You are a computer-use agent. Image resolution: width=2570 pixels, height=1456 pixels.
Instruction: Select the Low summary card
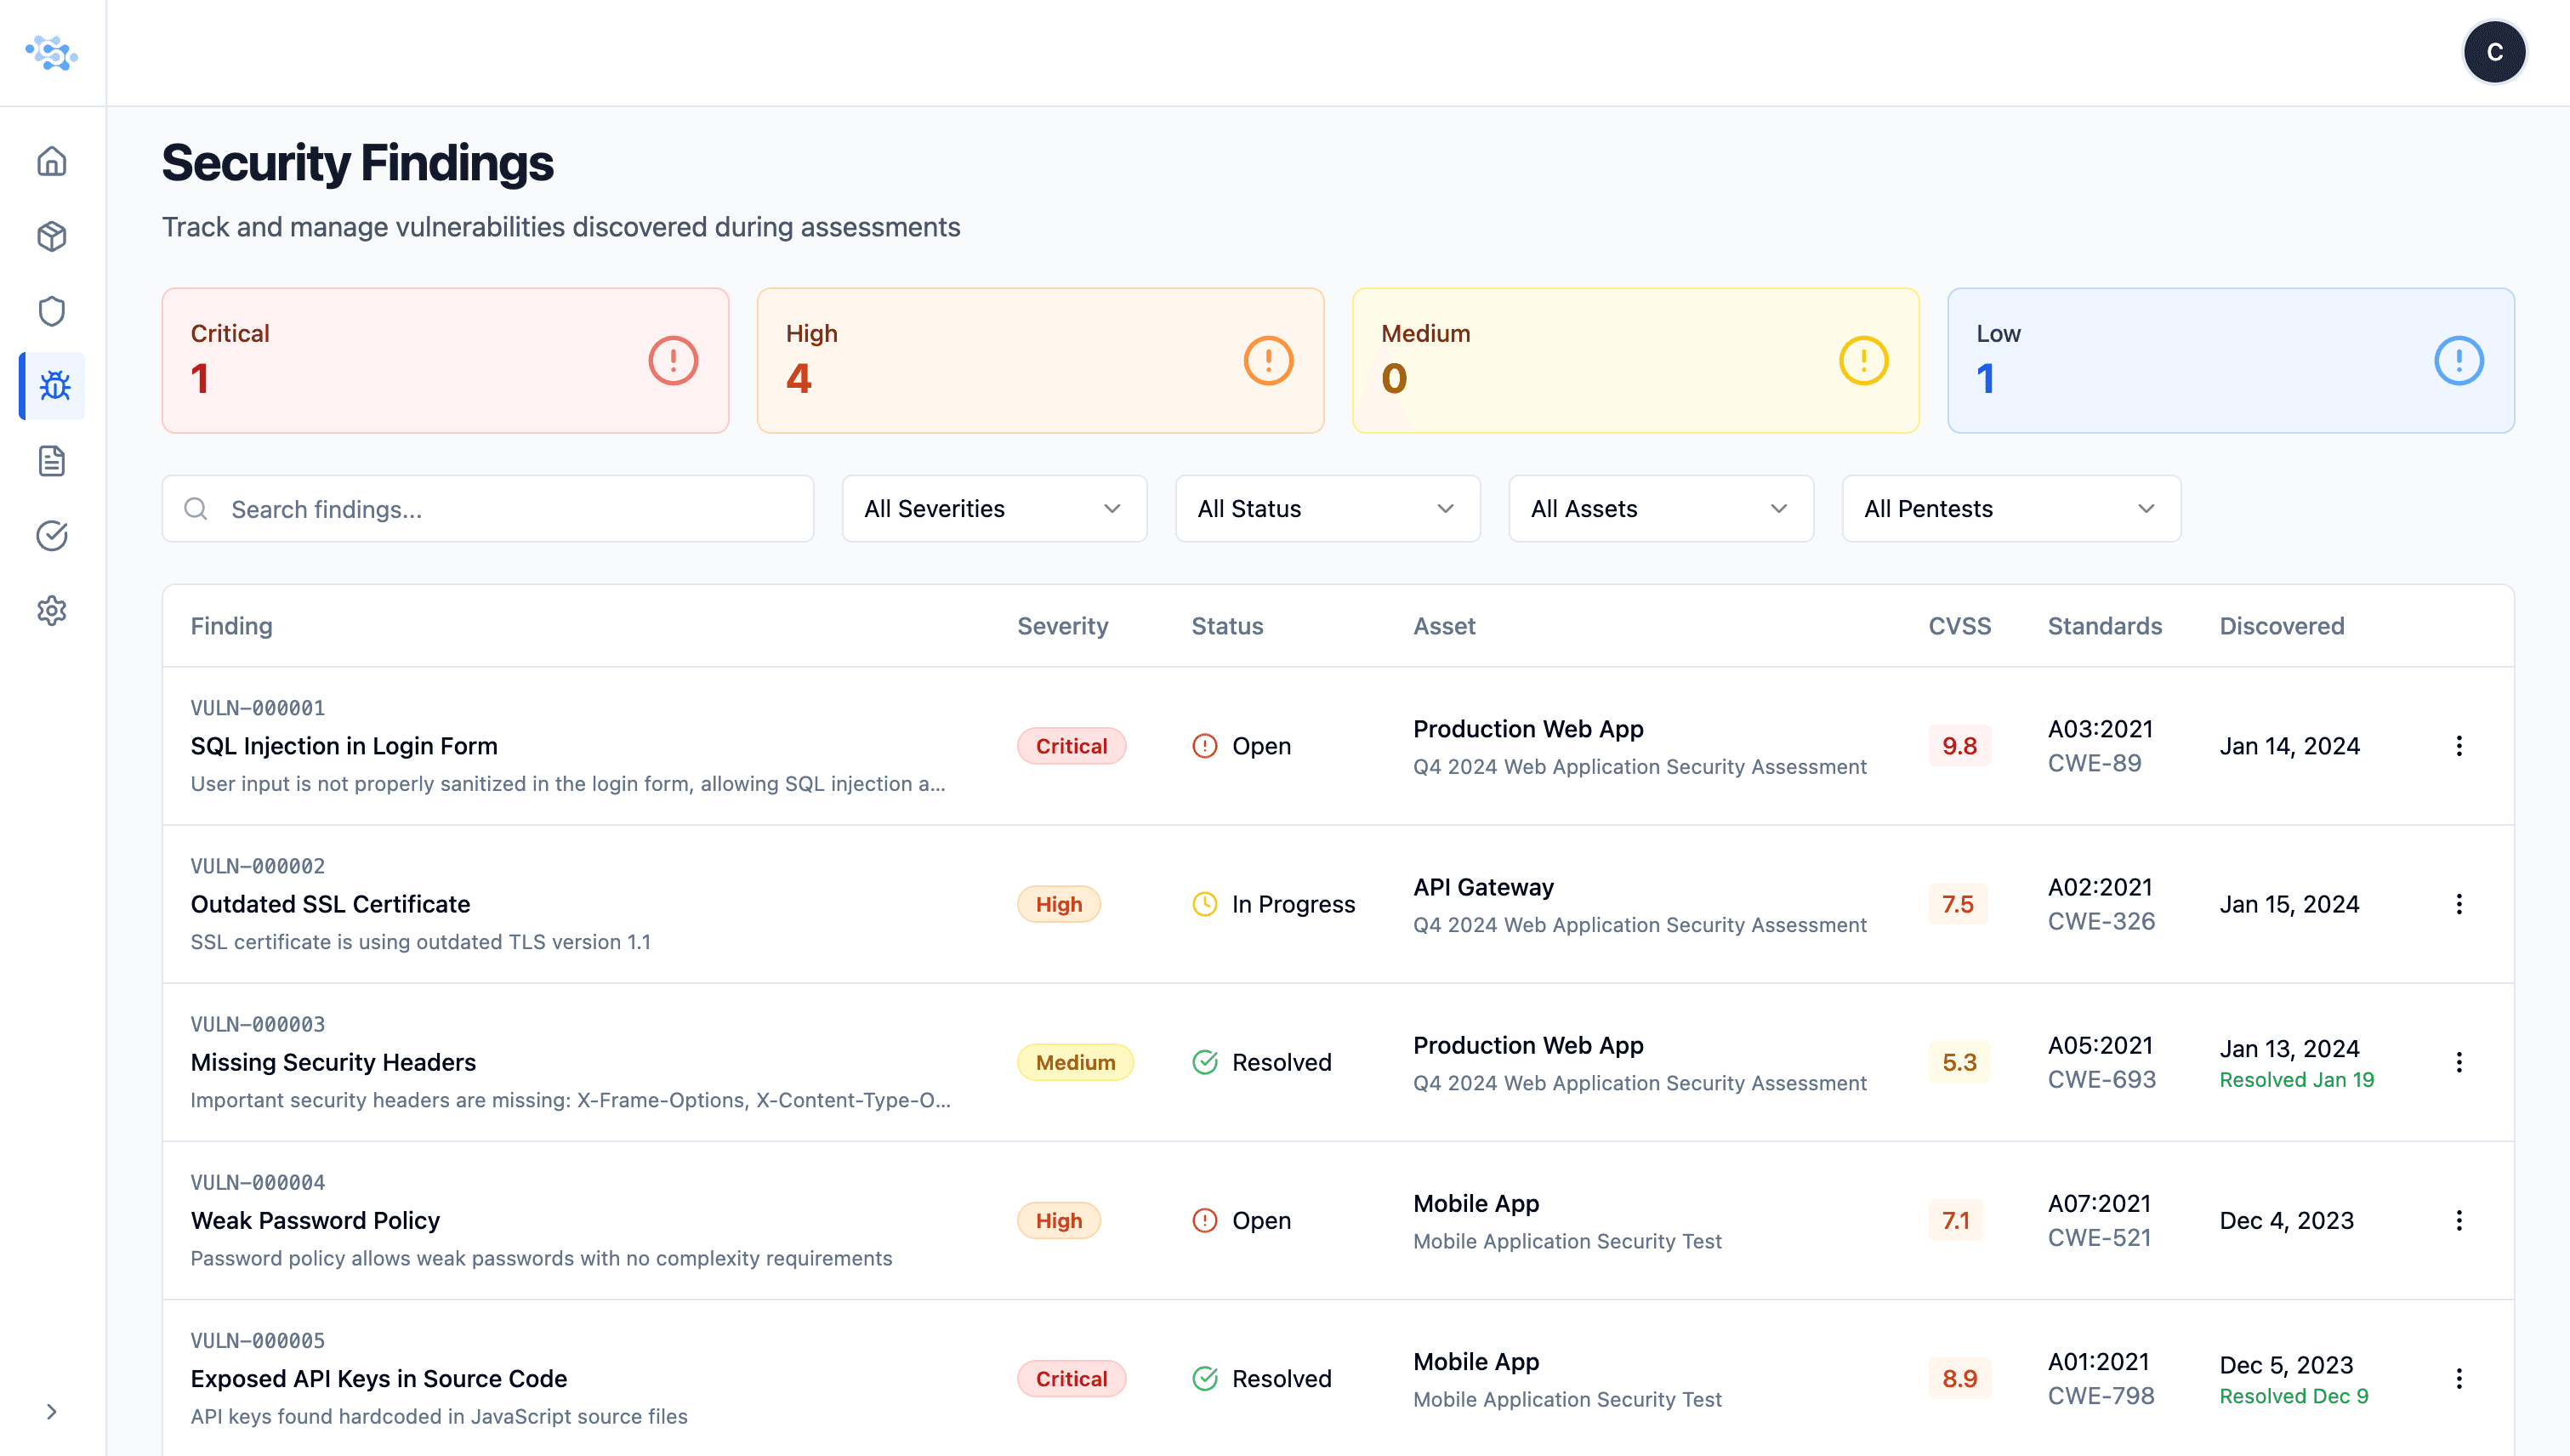(x=2230, y=360)
